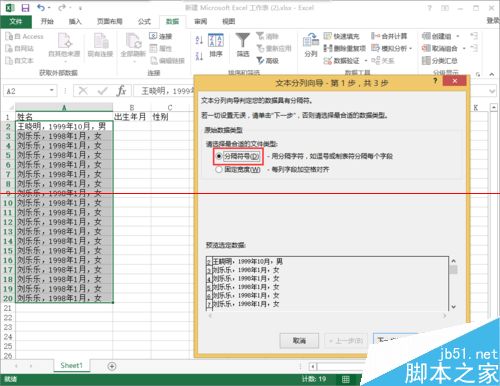Add a new sheet with plus icon
The image size is (500, 386).
tap(112, 366)
